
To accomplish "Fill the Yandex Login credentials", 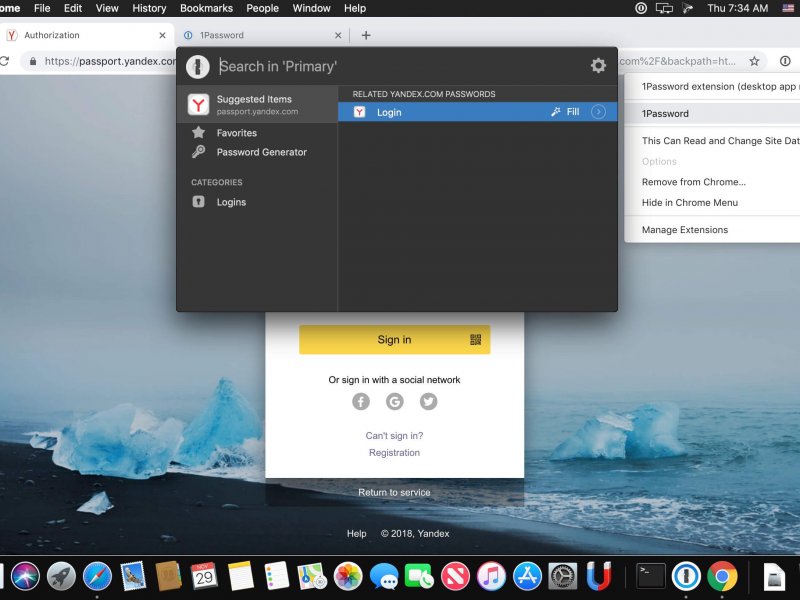I will [x=565, y=112].
